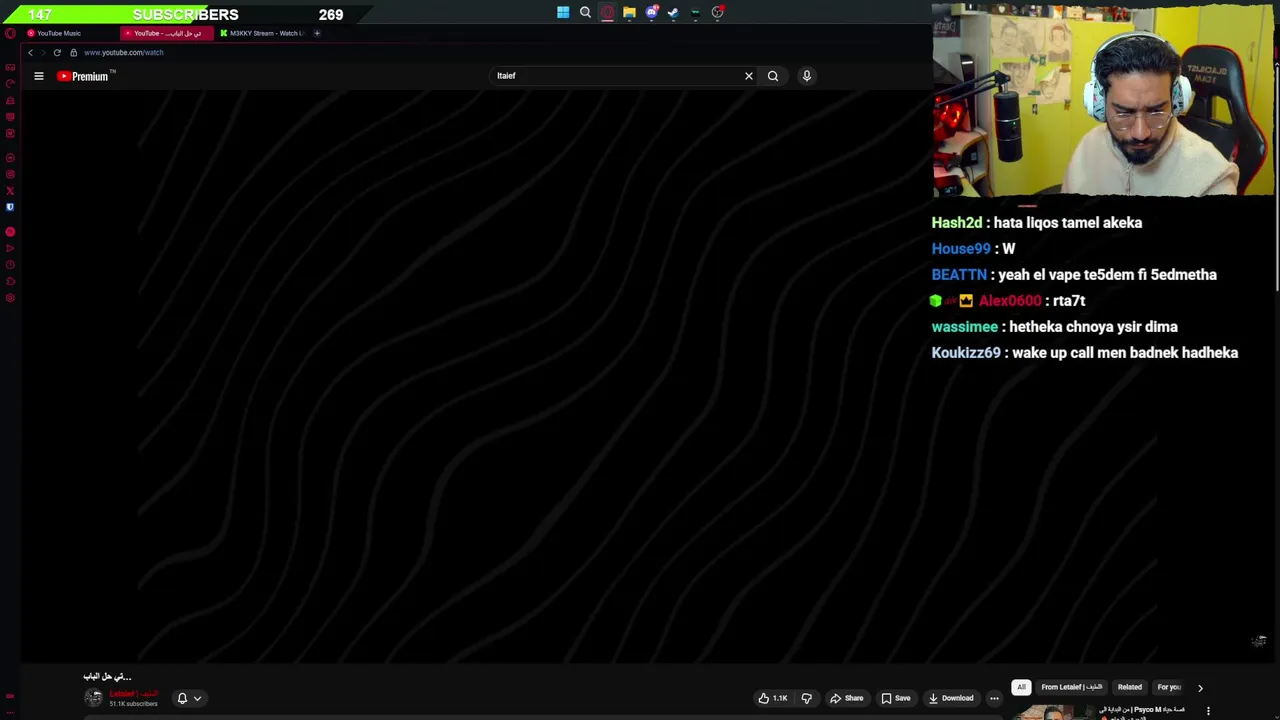Open Discord from the taskbar
Viewport: 1280px width, 720px height.
click(x=651, y=12)
